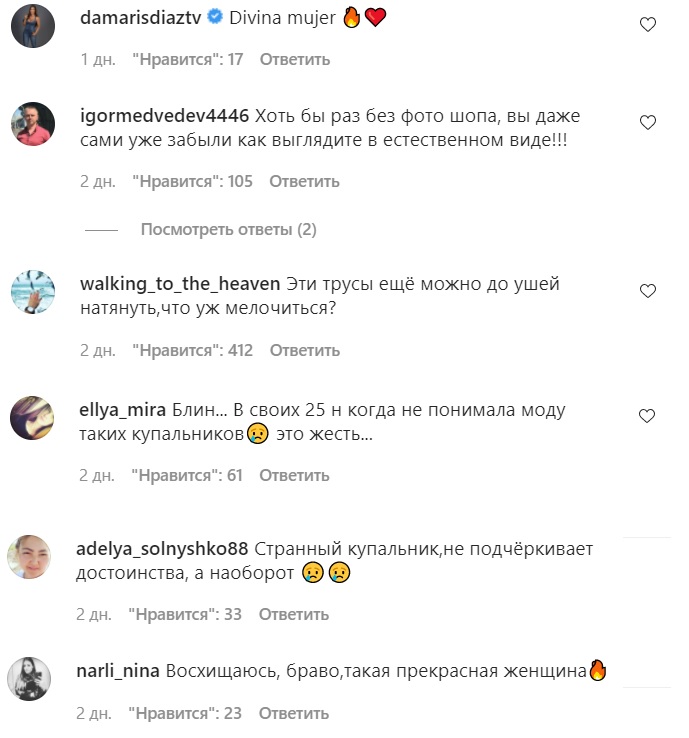
Task: Go to adelya_solnyshko88's username link
Action: [x=161, y=549]
